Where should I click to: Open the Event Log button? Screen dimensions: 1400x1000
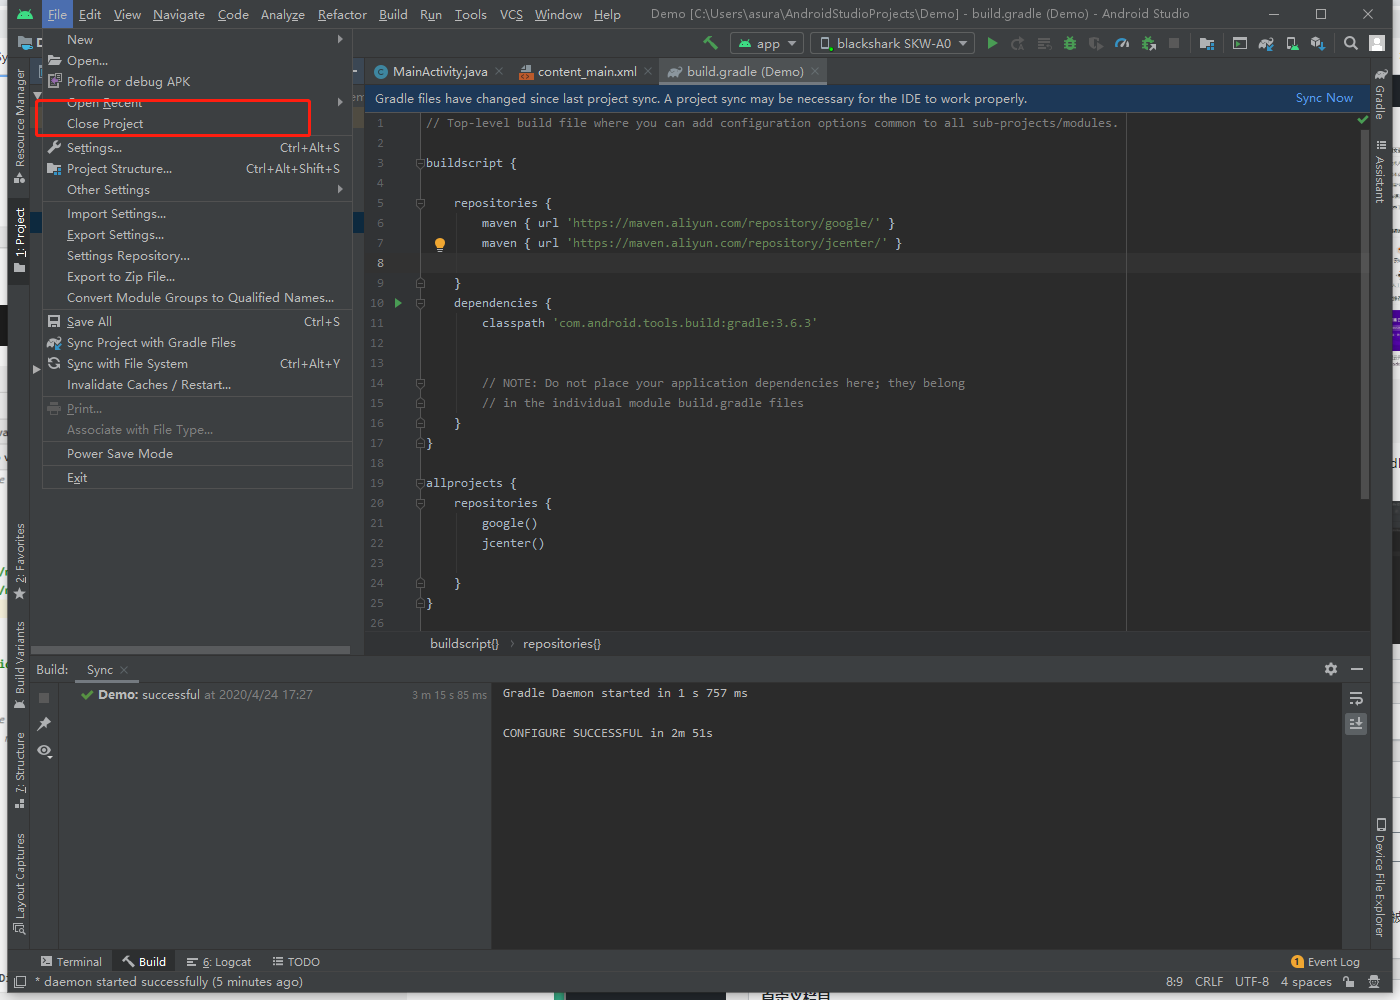(1326, 962)
